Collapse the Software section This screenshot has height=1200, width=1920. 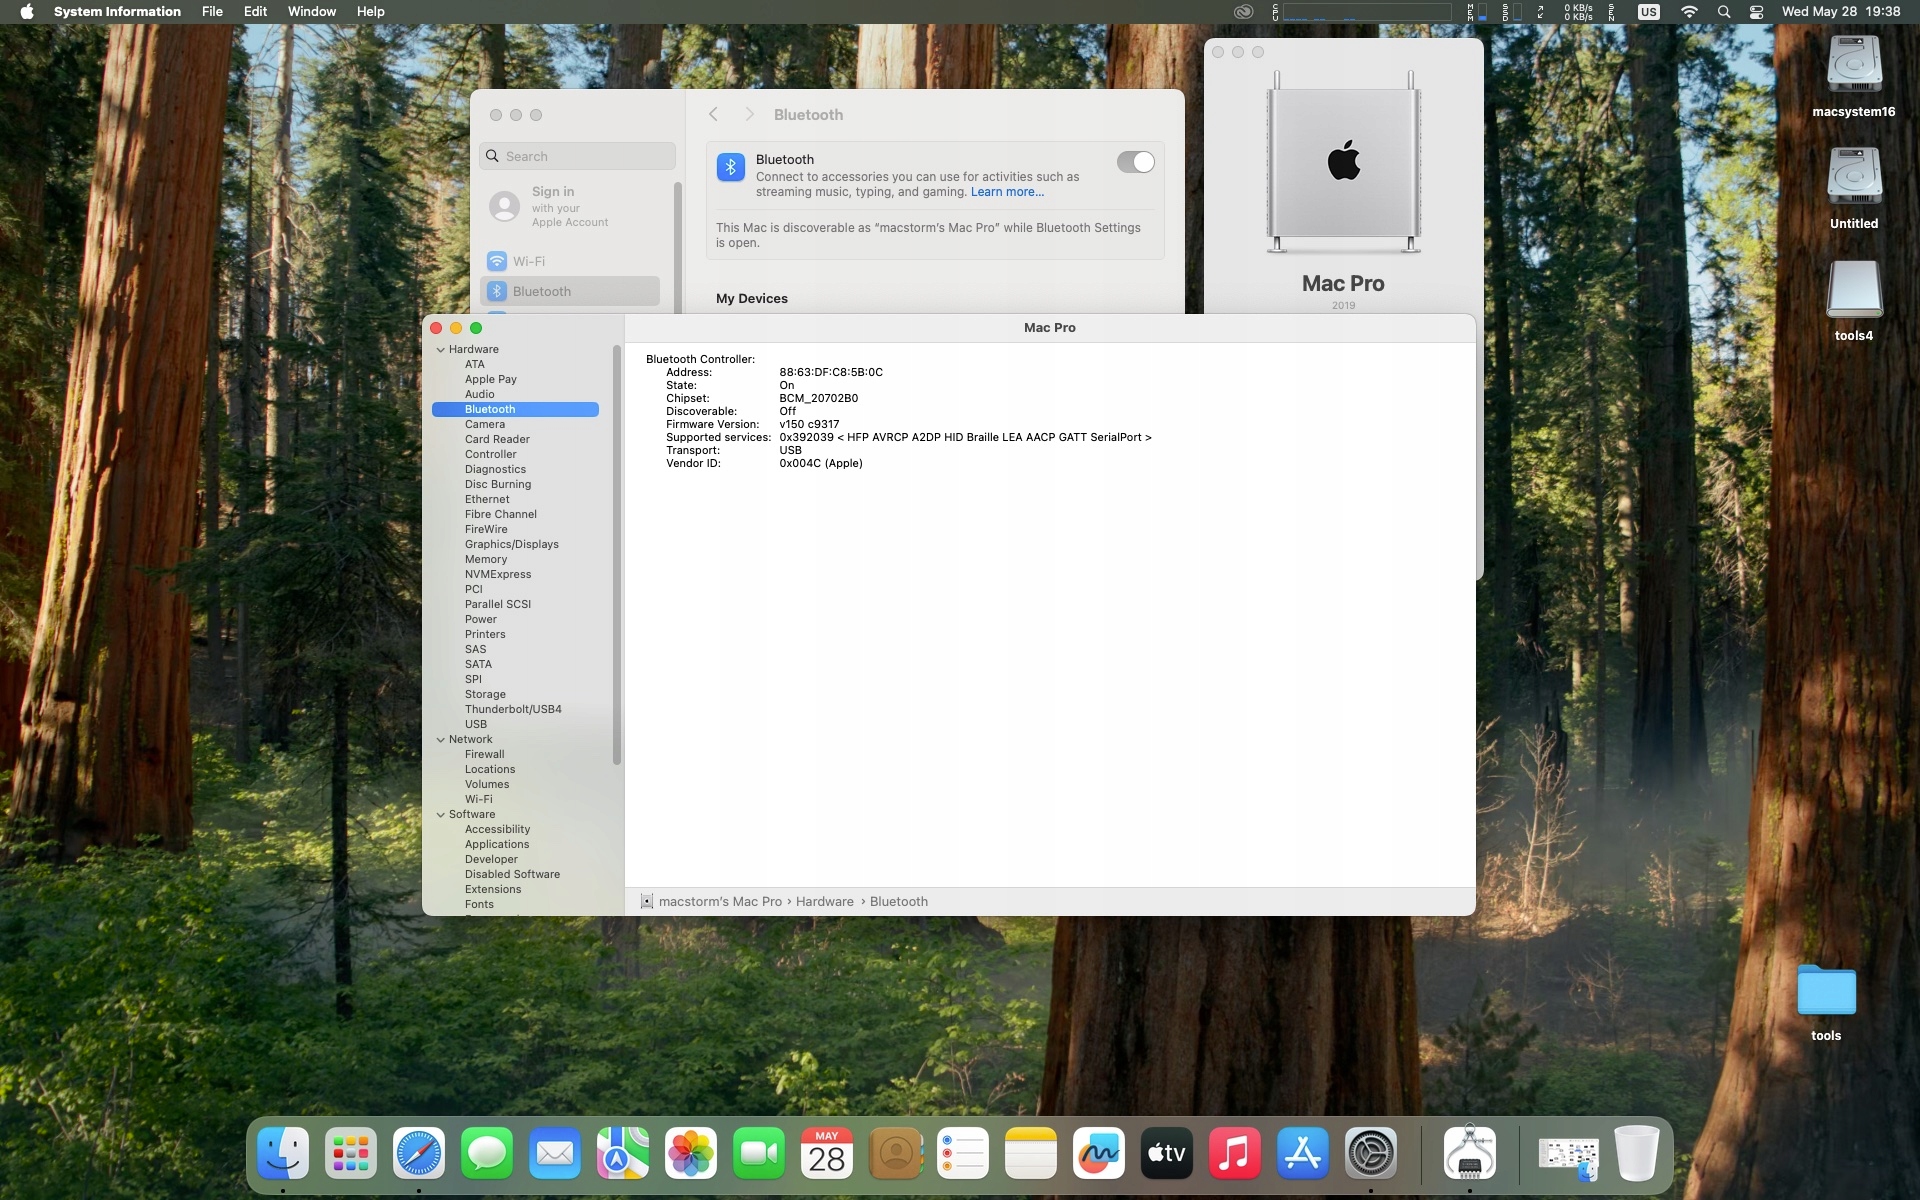click(x=441, y=815)
